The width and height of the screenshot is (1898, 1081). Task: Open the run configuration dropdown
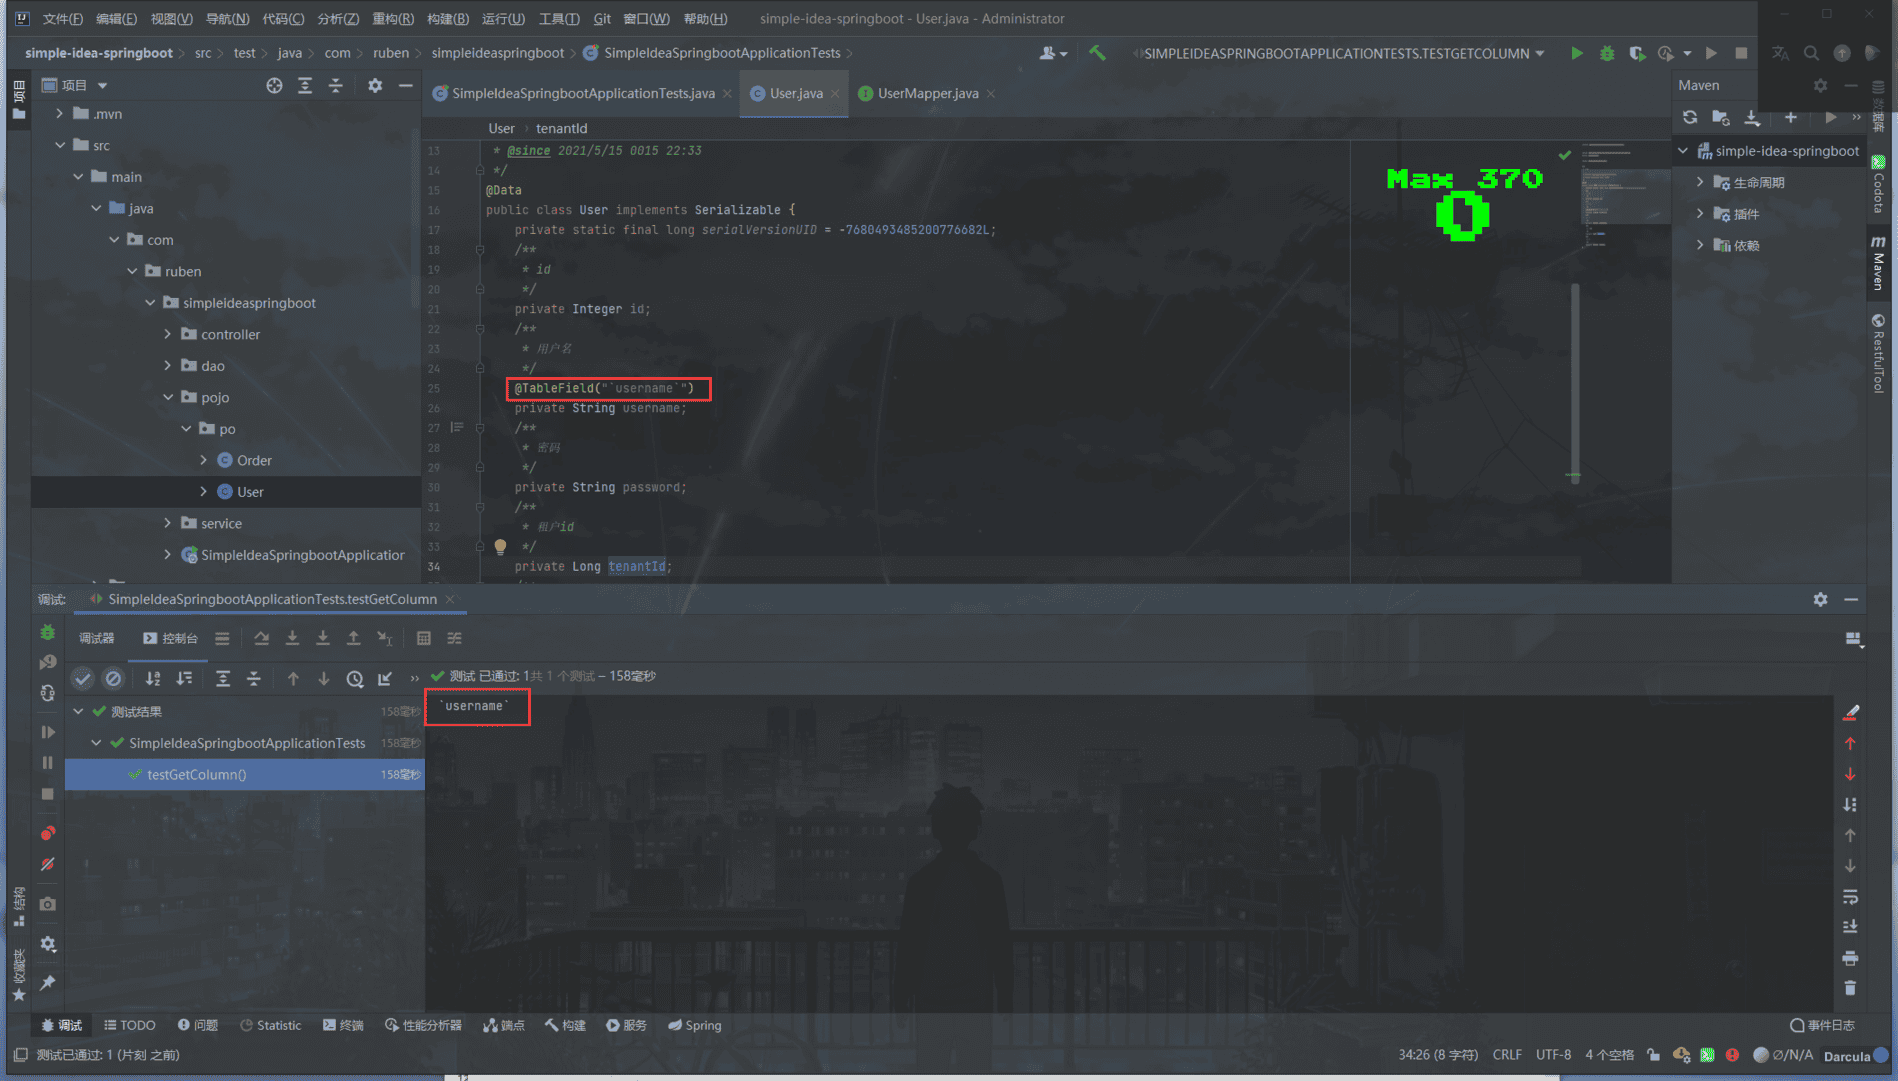coord(1540,53)
